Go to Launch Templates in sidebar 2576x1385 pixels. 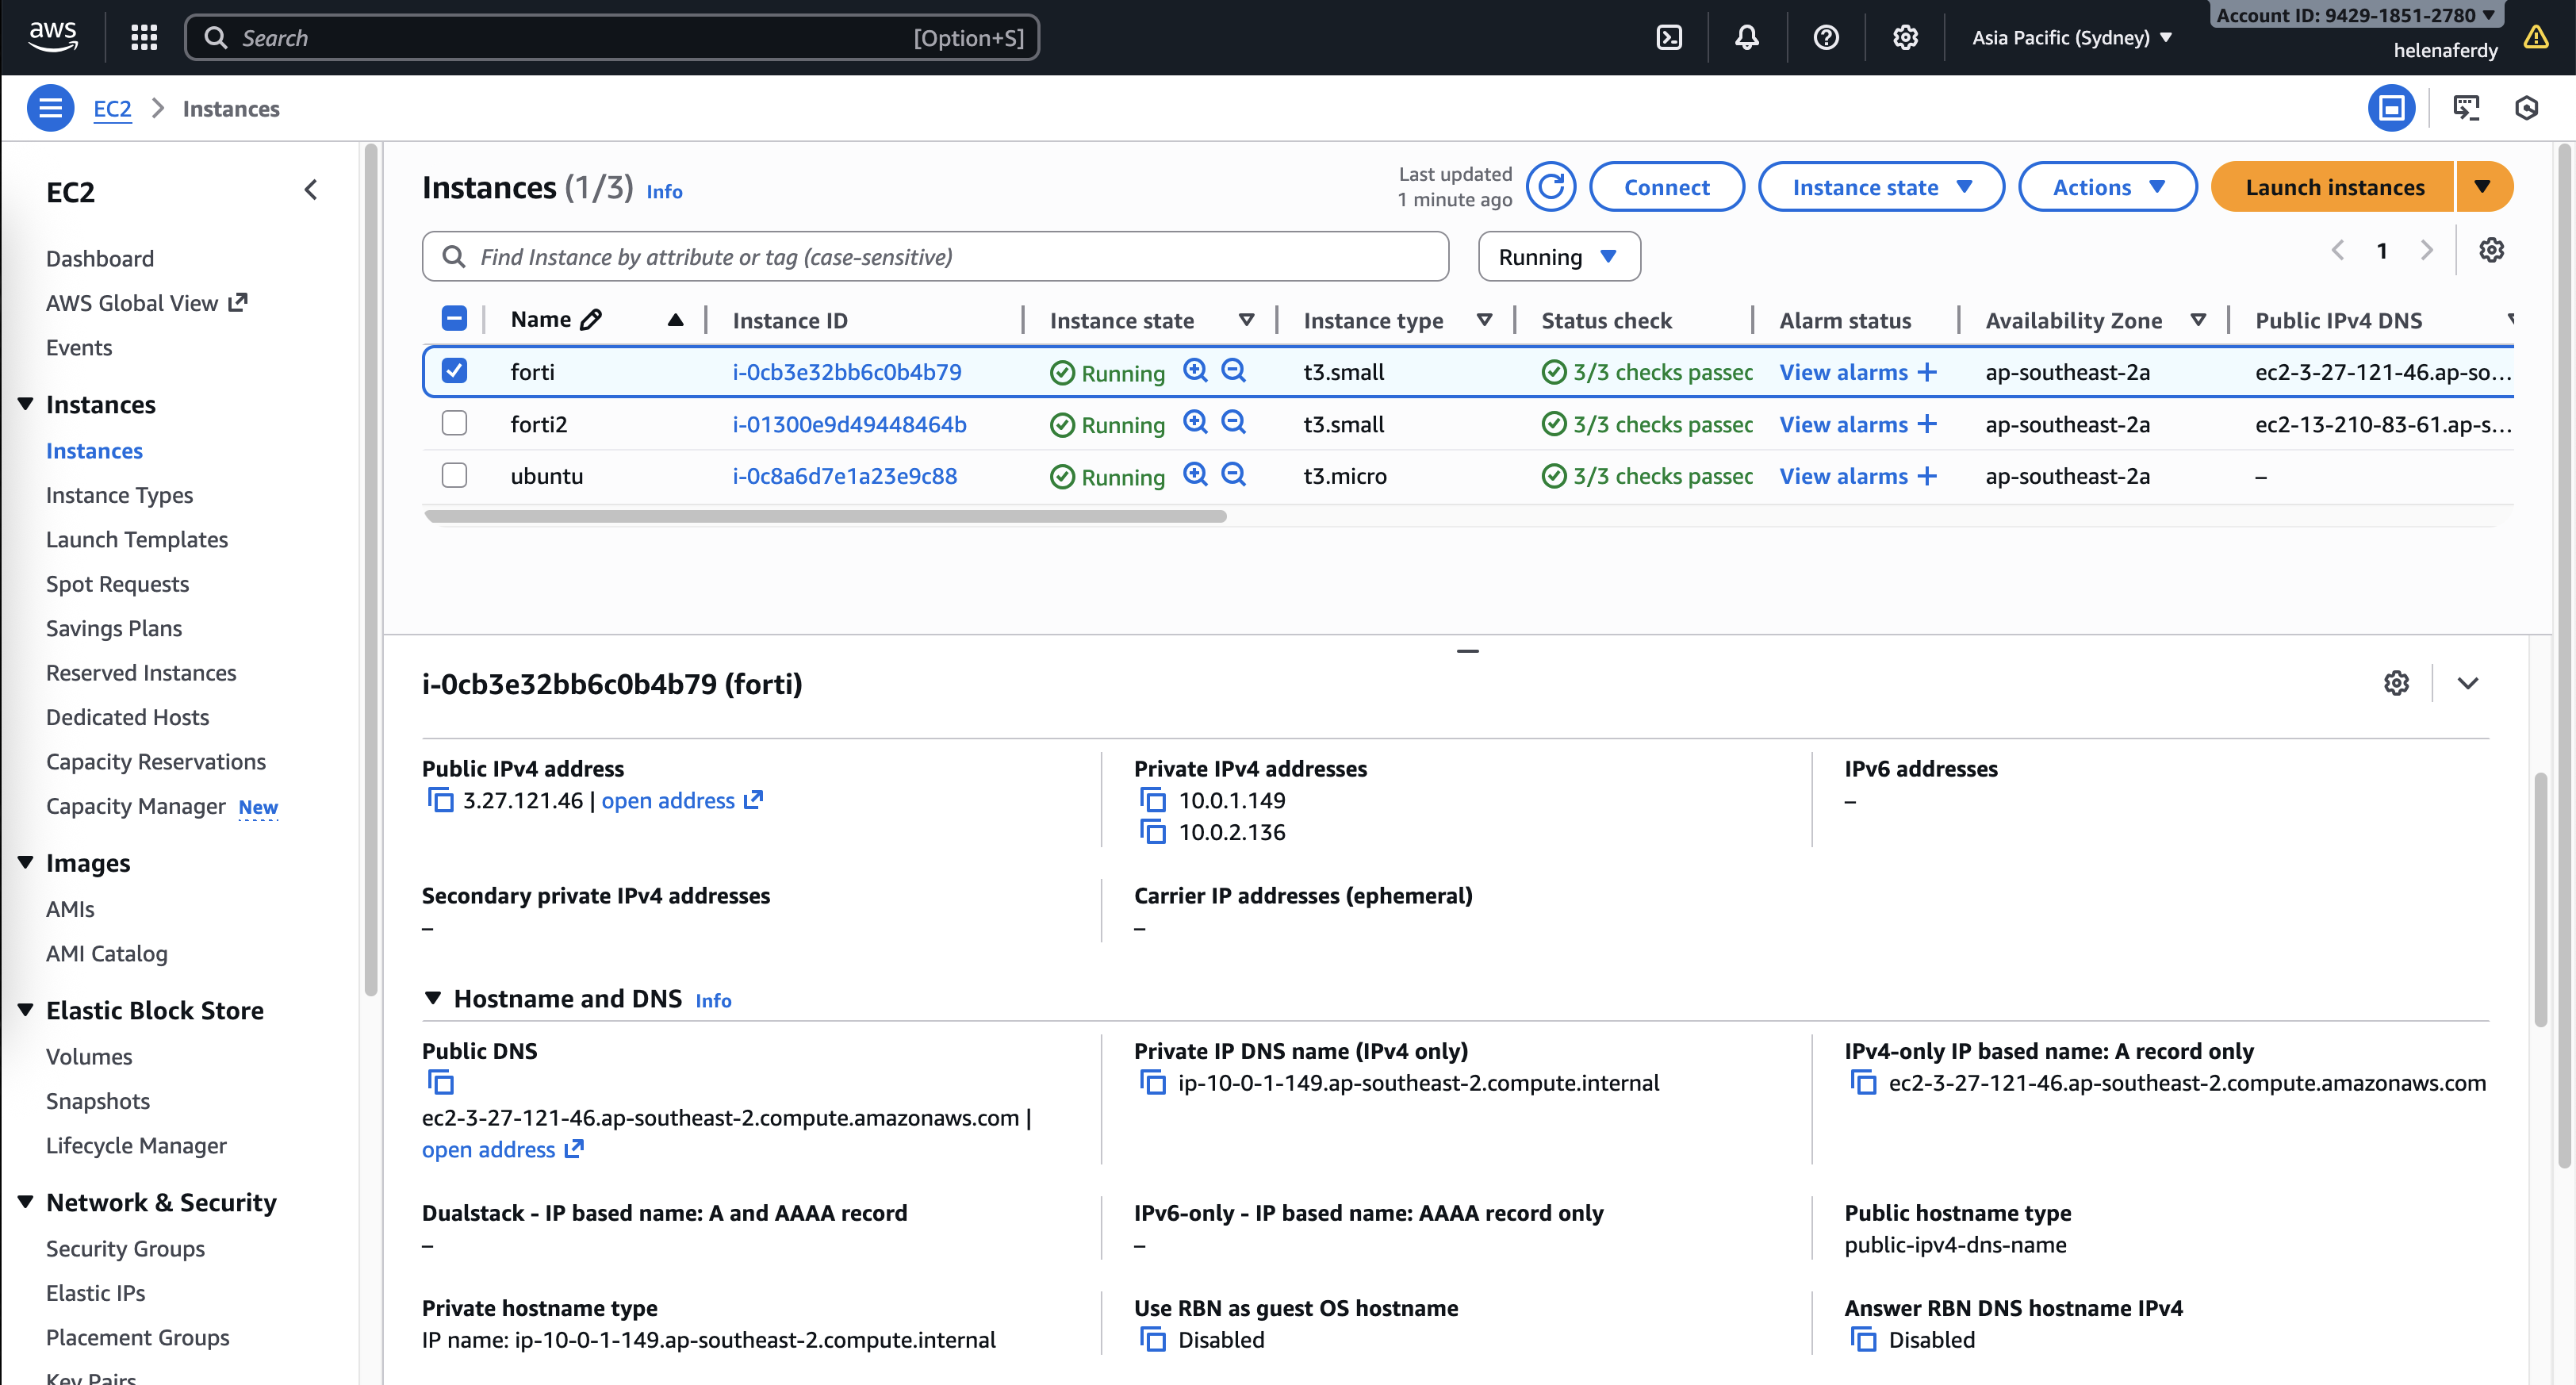[x=137, y=539]
